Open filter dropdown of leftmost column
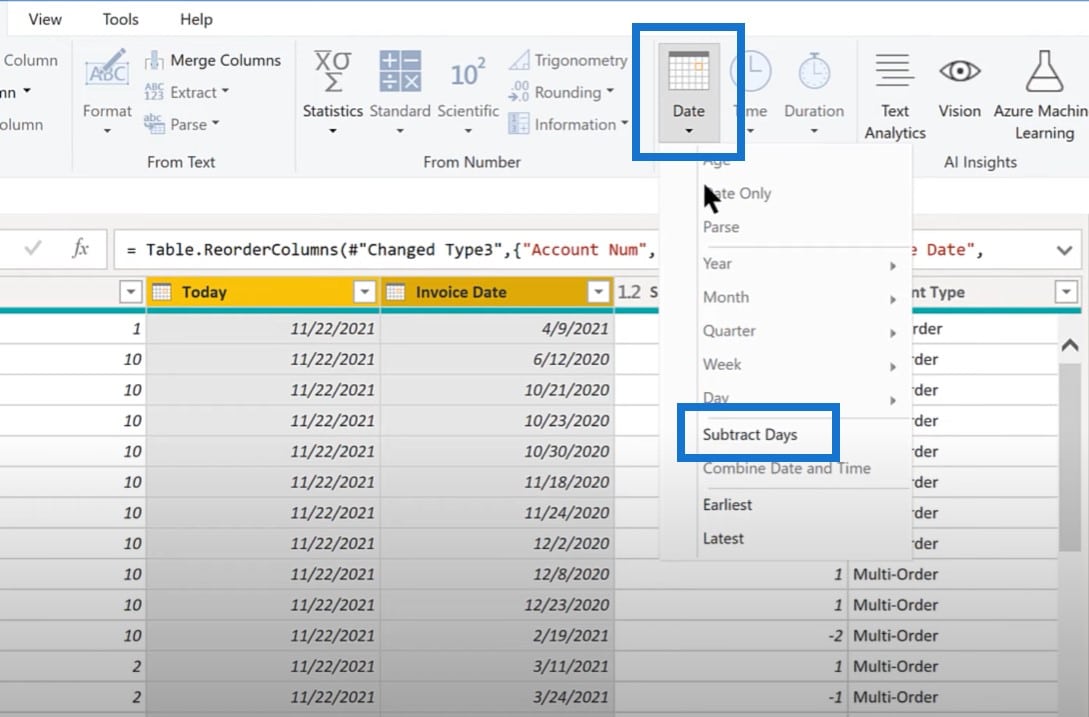The width and height of the screenshot is (1089, 717). (131, 292)
